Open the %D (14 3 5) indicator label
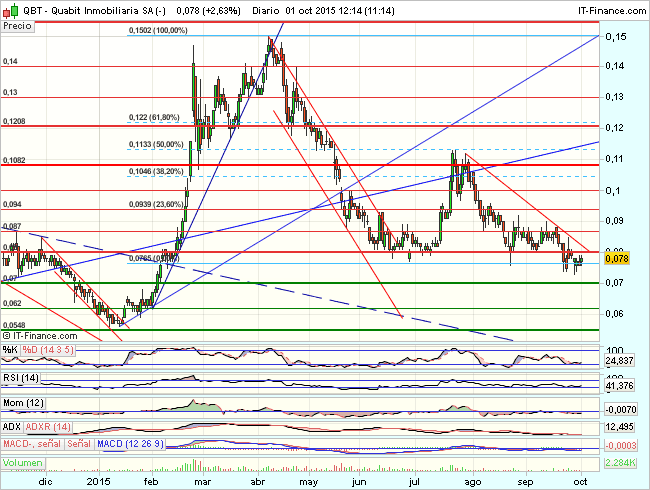This screenshot has width=650, height=490. pos(48,350)
